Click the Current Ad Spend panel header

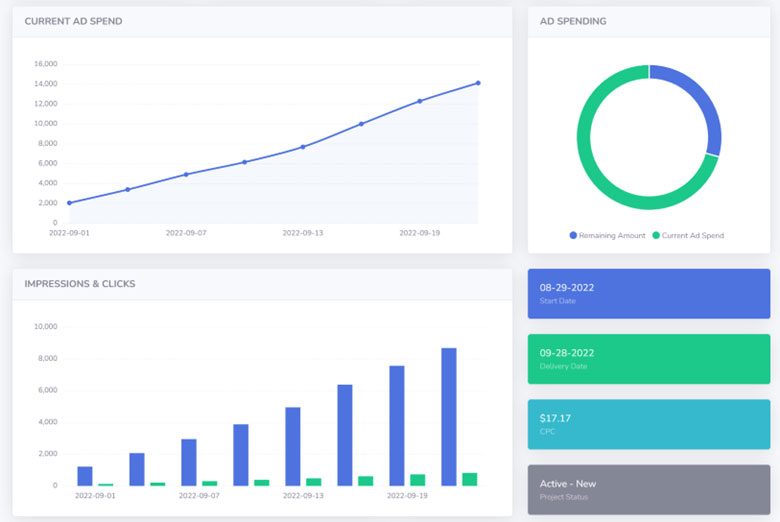click(73, 21)
